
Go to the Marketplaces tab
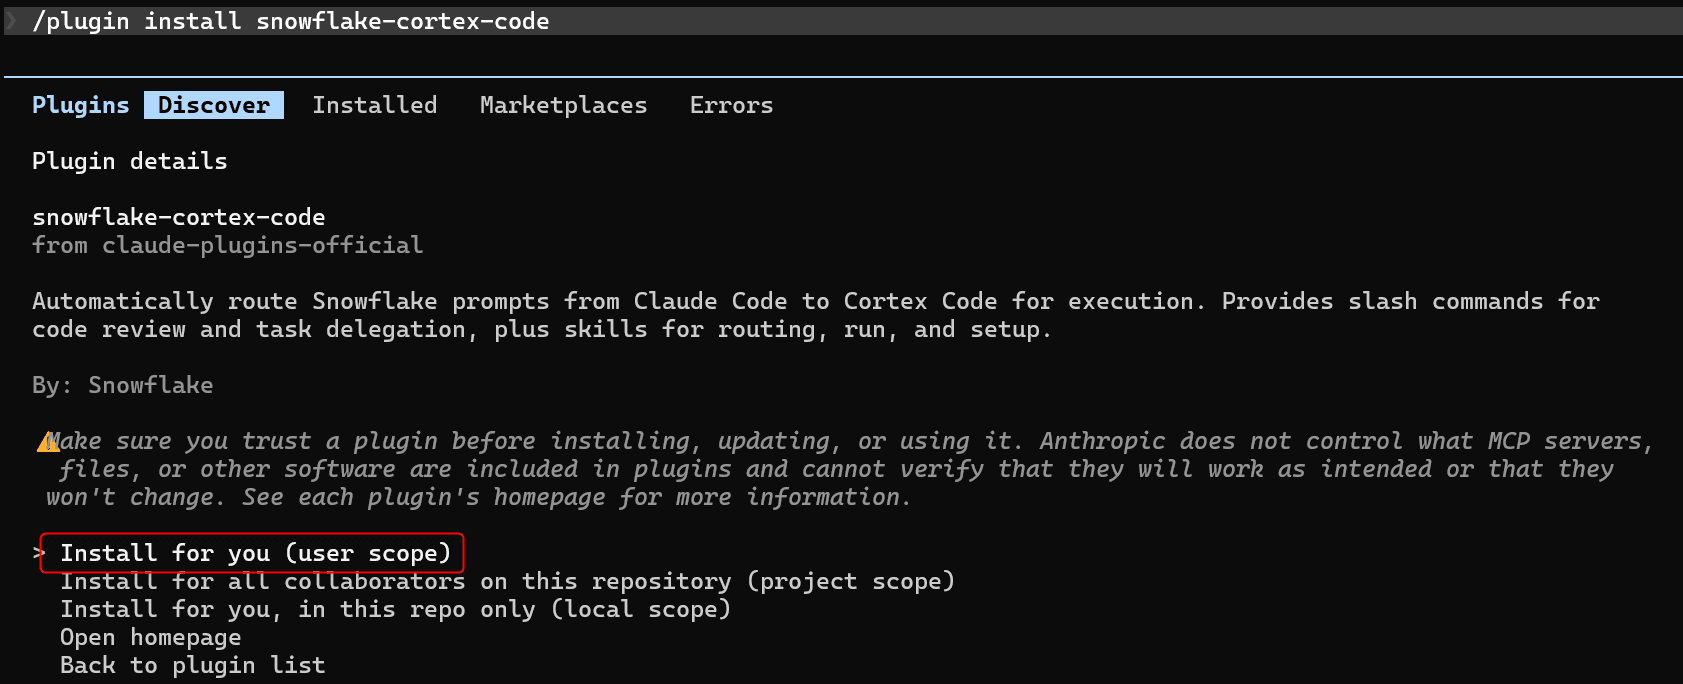coord(564,105)
